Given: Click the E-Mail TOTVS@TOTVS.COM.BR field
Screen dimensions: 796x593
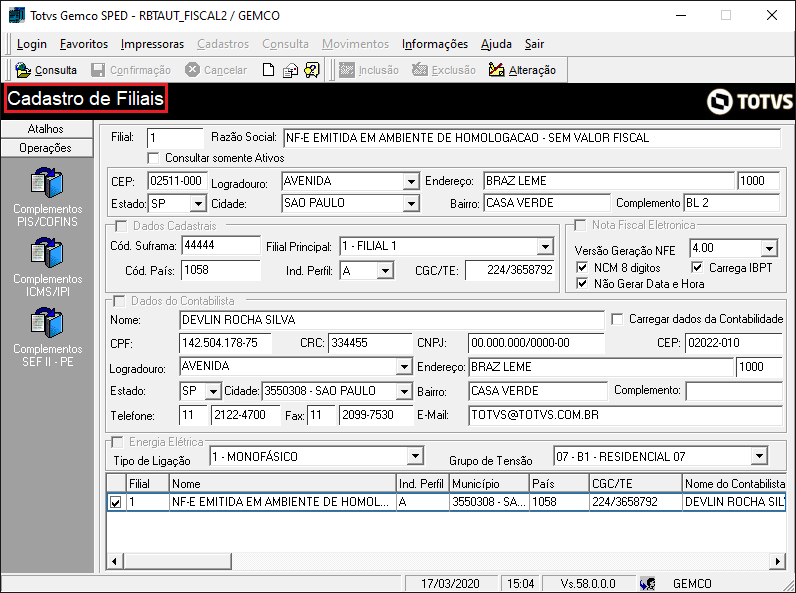Looking at the screenshot, I should (x=625, y=415).
